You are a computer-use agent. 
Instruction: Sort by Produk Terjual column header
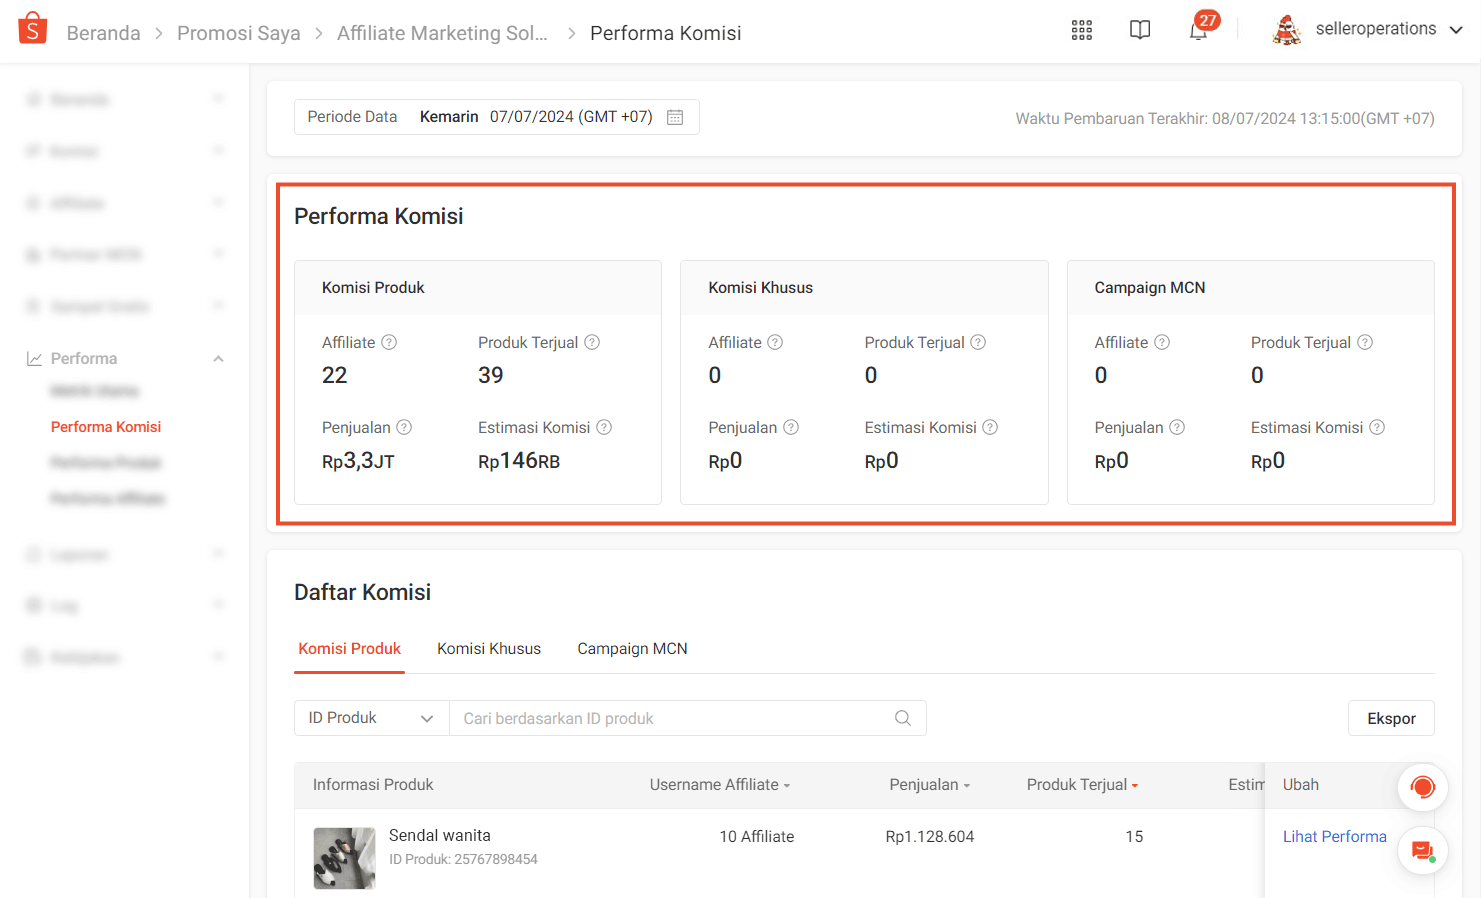click(x=1082, y=785)
